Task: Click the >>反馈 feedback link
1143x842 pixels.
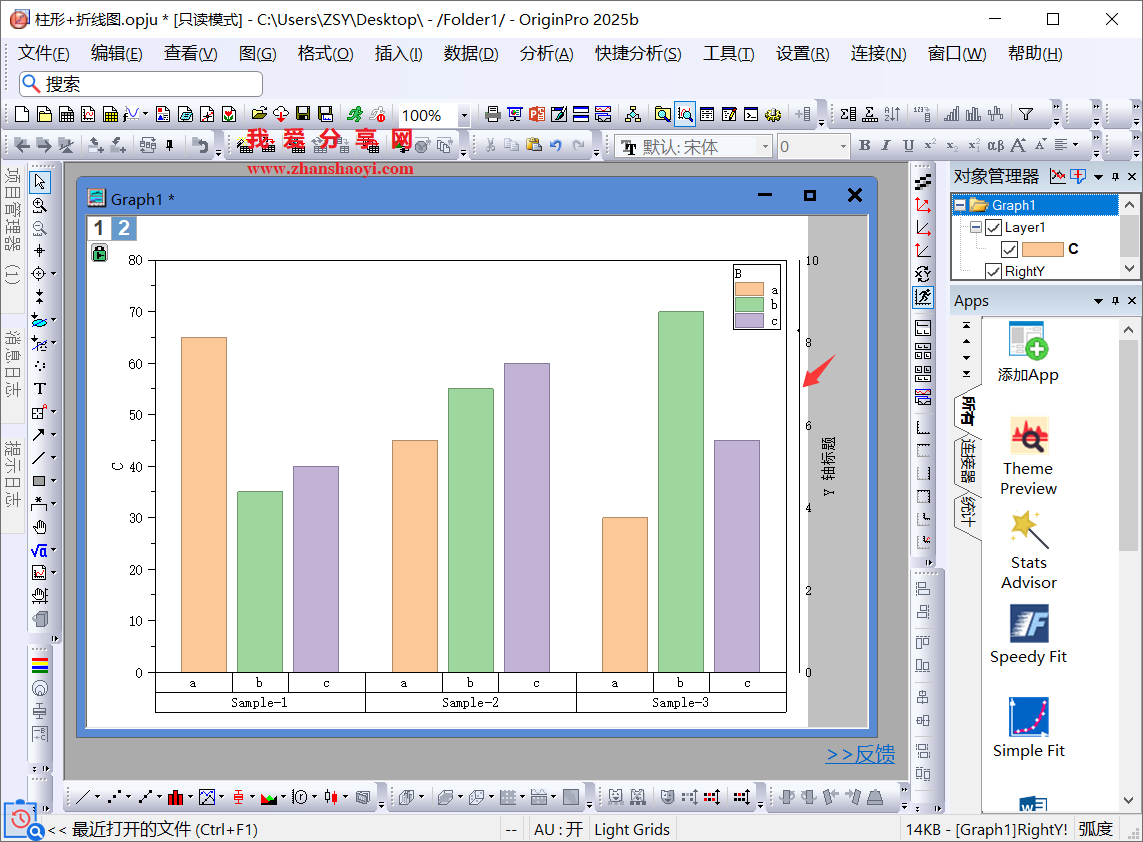Action: coord(860,755)
